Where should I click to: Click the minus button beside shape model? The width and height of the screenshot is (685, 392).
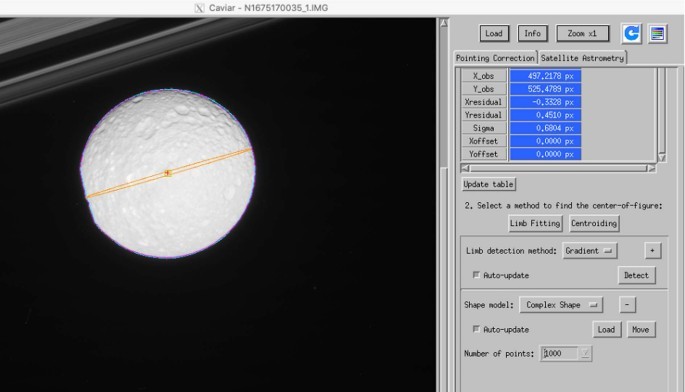click(627, 305)
